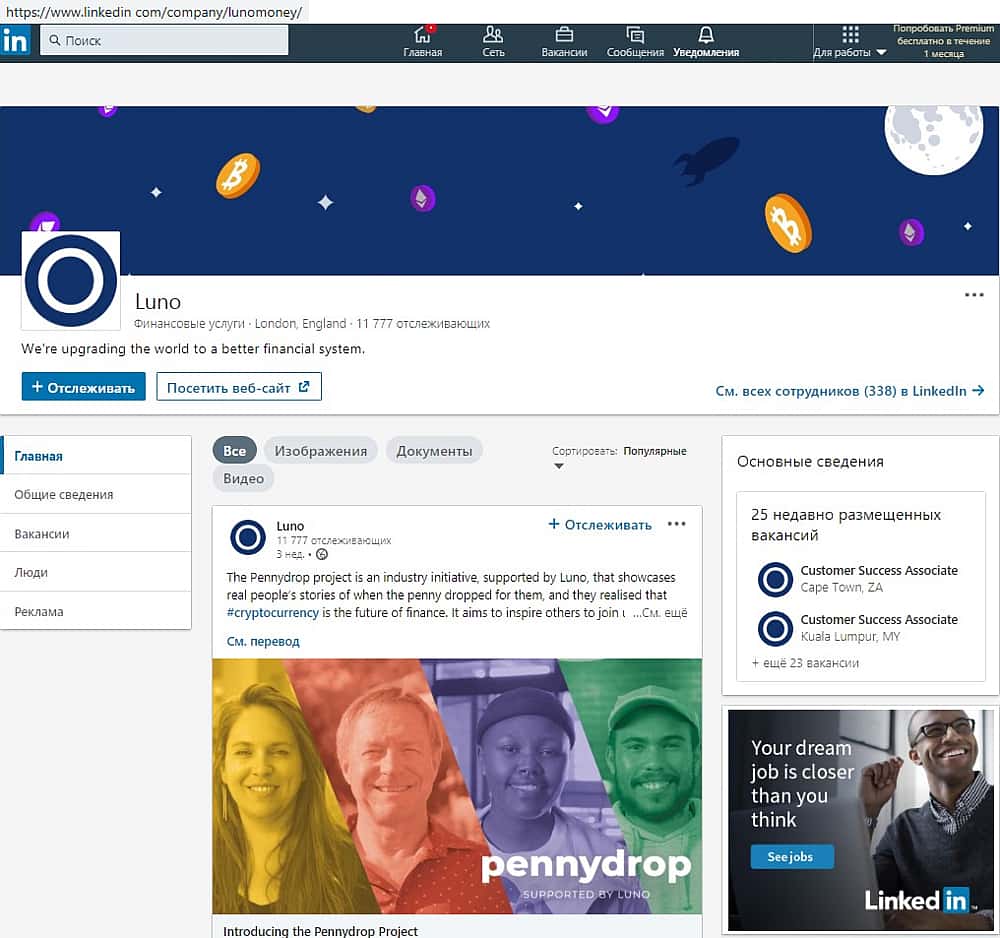Show ещё 23 вакансии link

pos(805,663)
